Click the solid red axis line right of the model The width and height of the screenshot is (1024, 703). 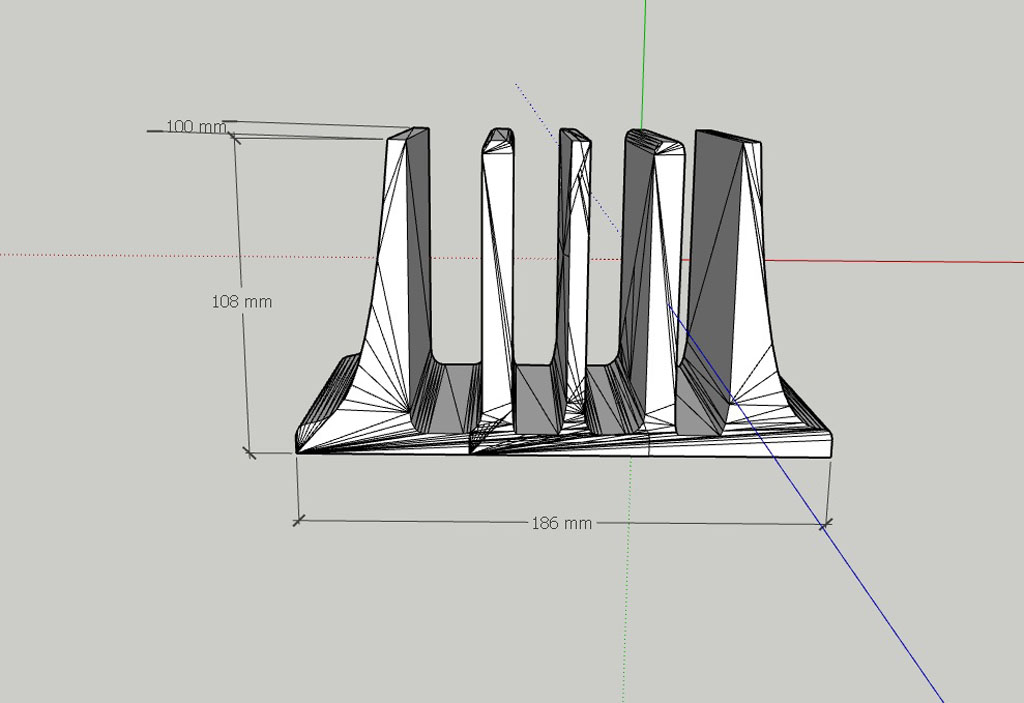point(900,262)
